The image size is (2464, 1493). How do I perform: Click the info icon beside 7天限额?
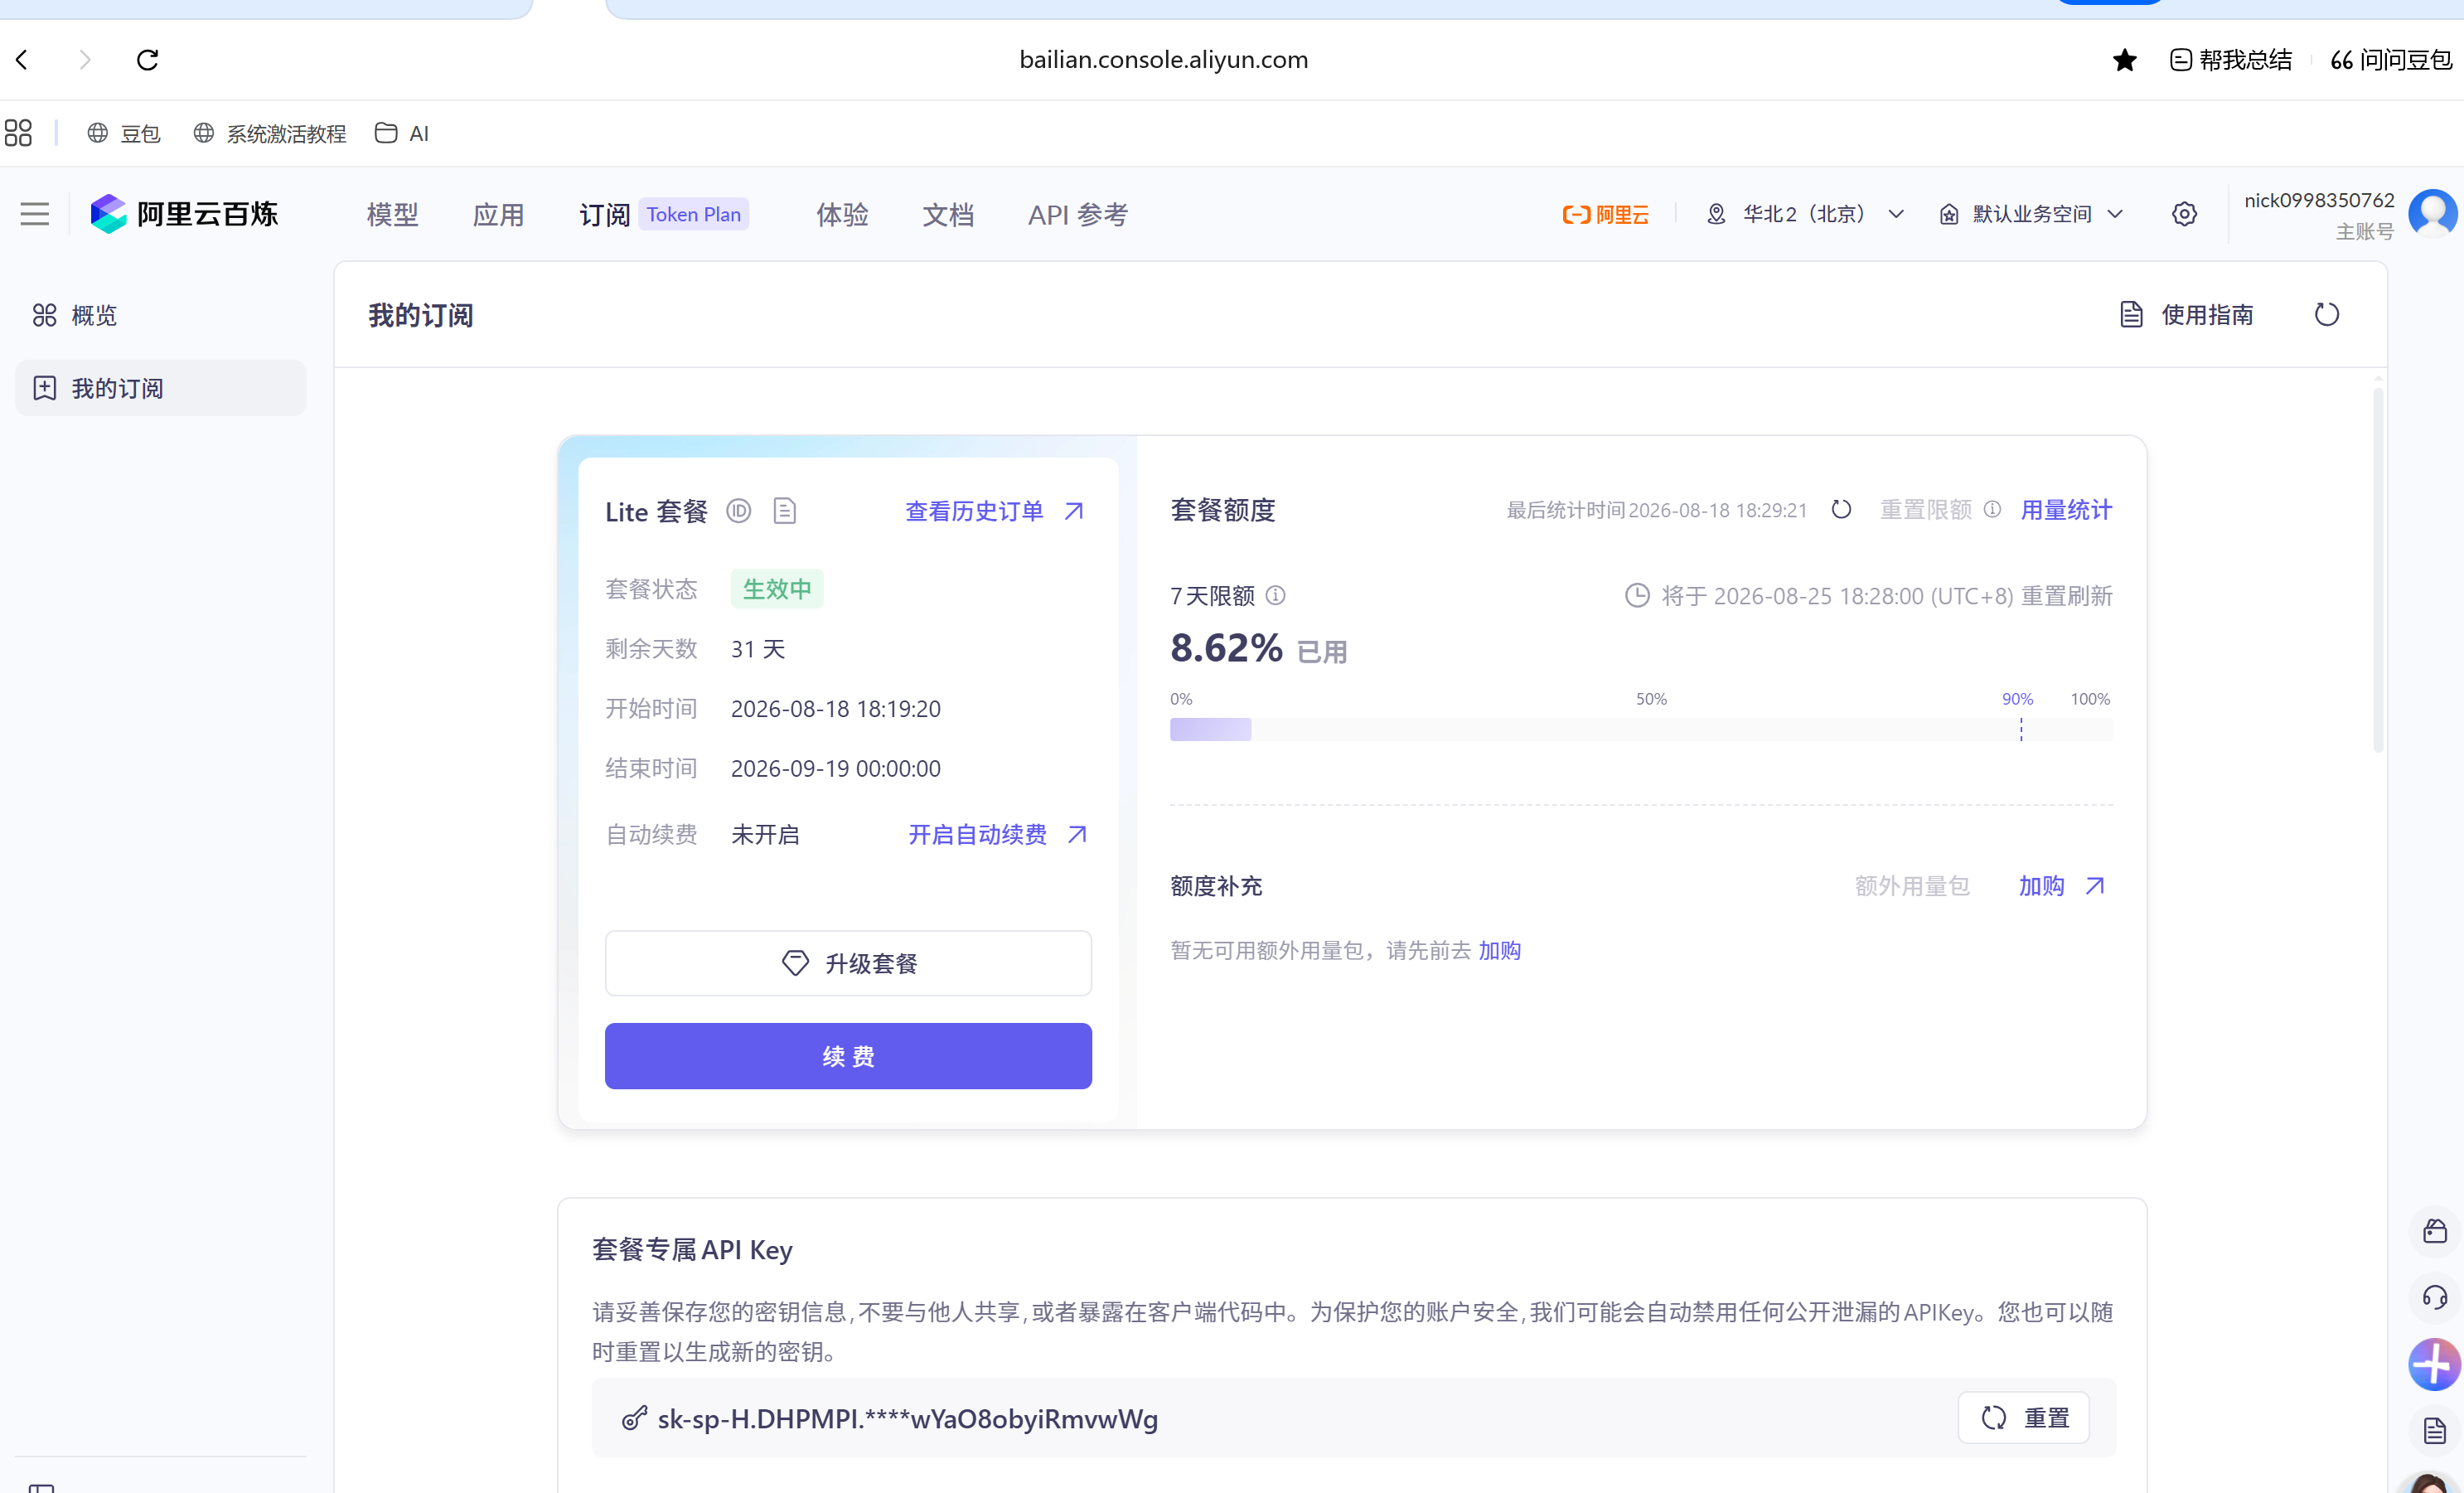1276,595
